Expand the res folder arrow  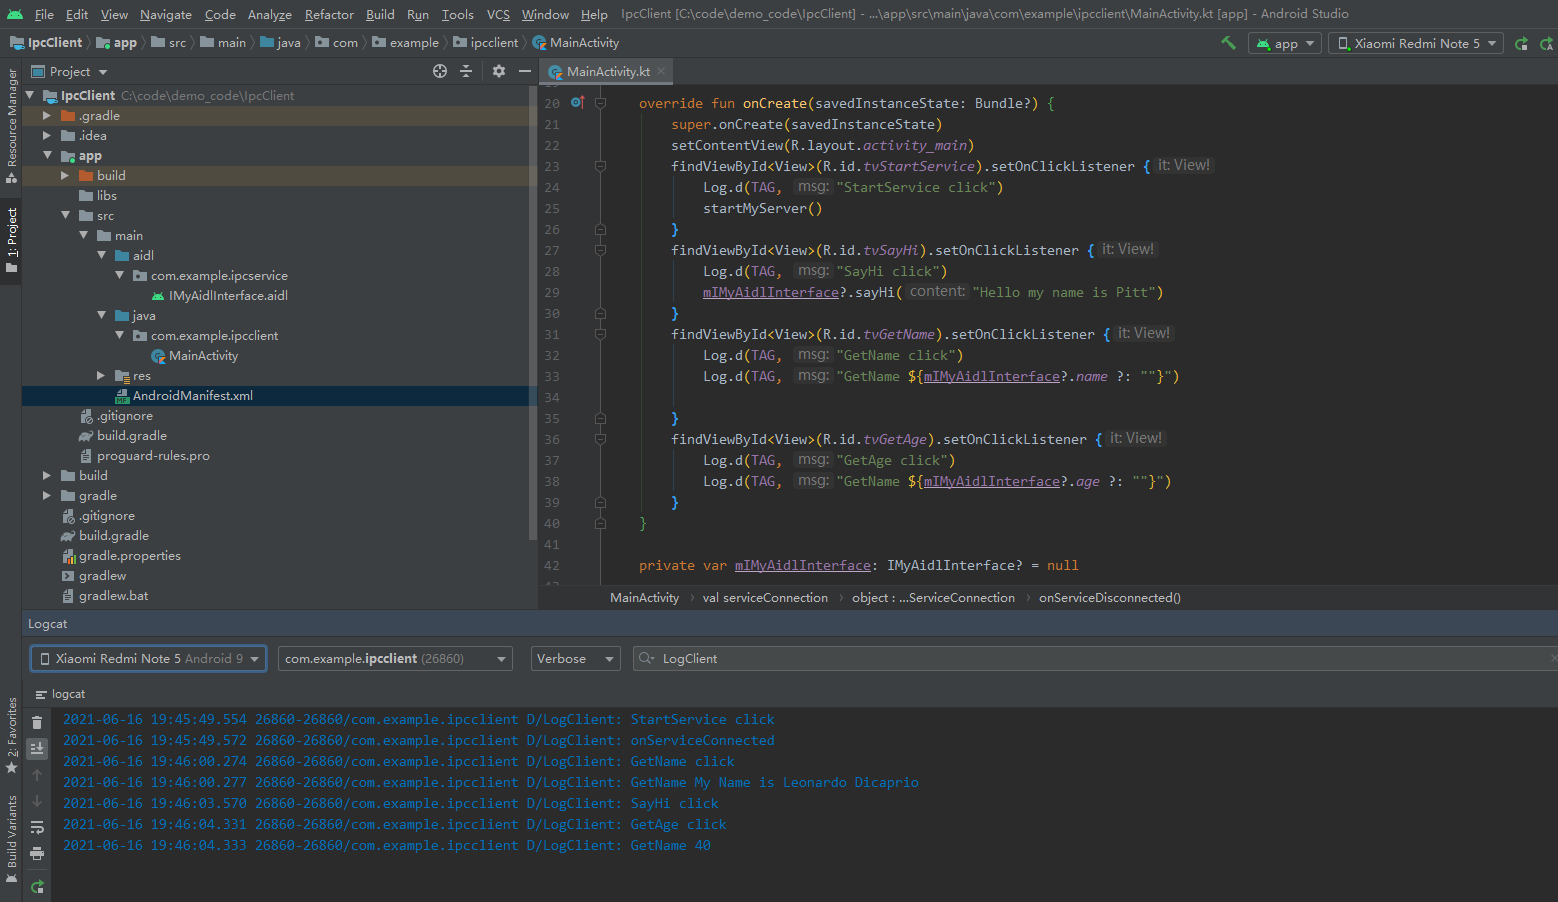click(101, 375)
